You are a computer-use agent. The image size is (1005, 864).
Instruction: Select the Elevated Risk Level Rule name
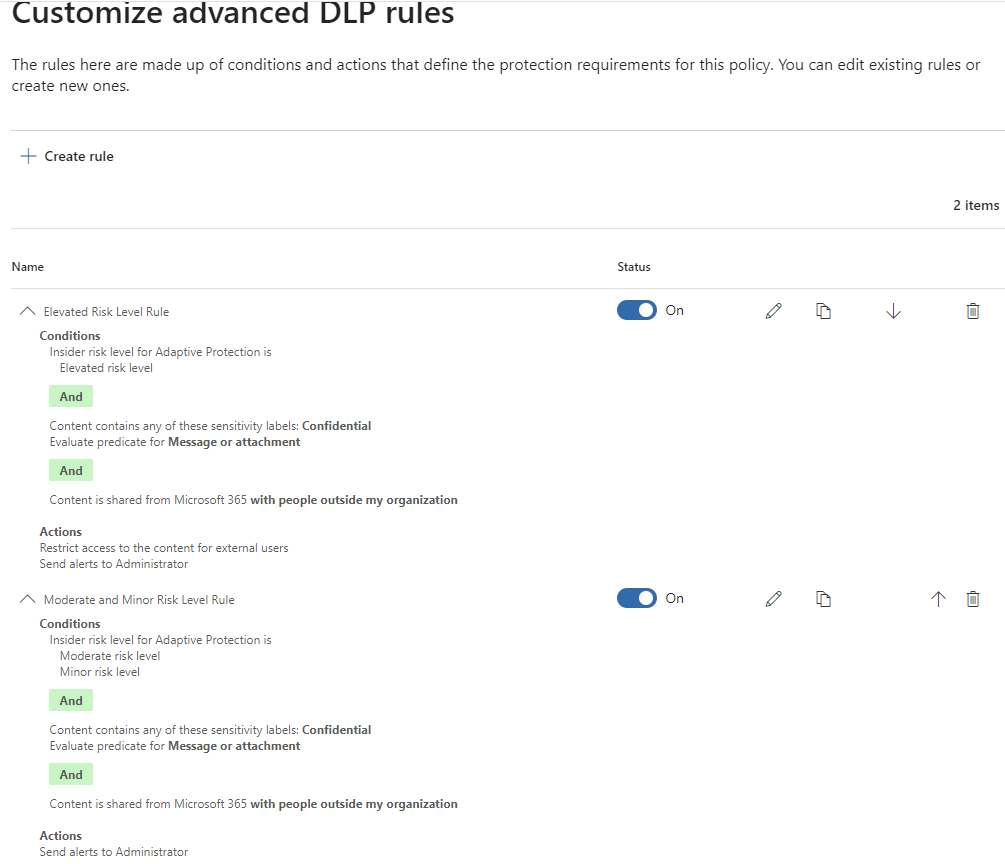(x=106, y=312)
